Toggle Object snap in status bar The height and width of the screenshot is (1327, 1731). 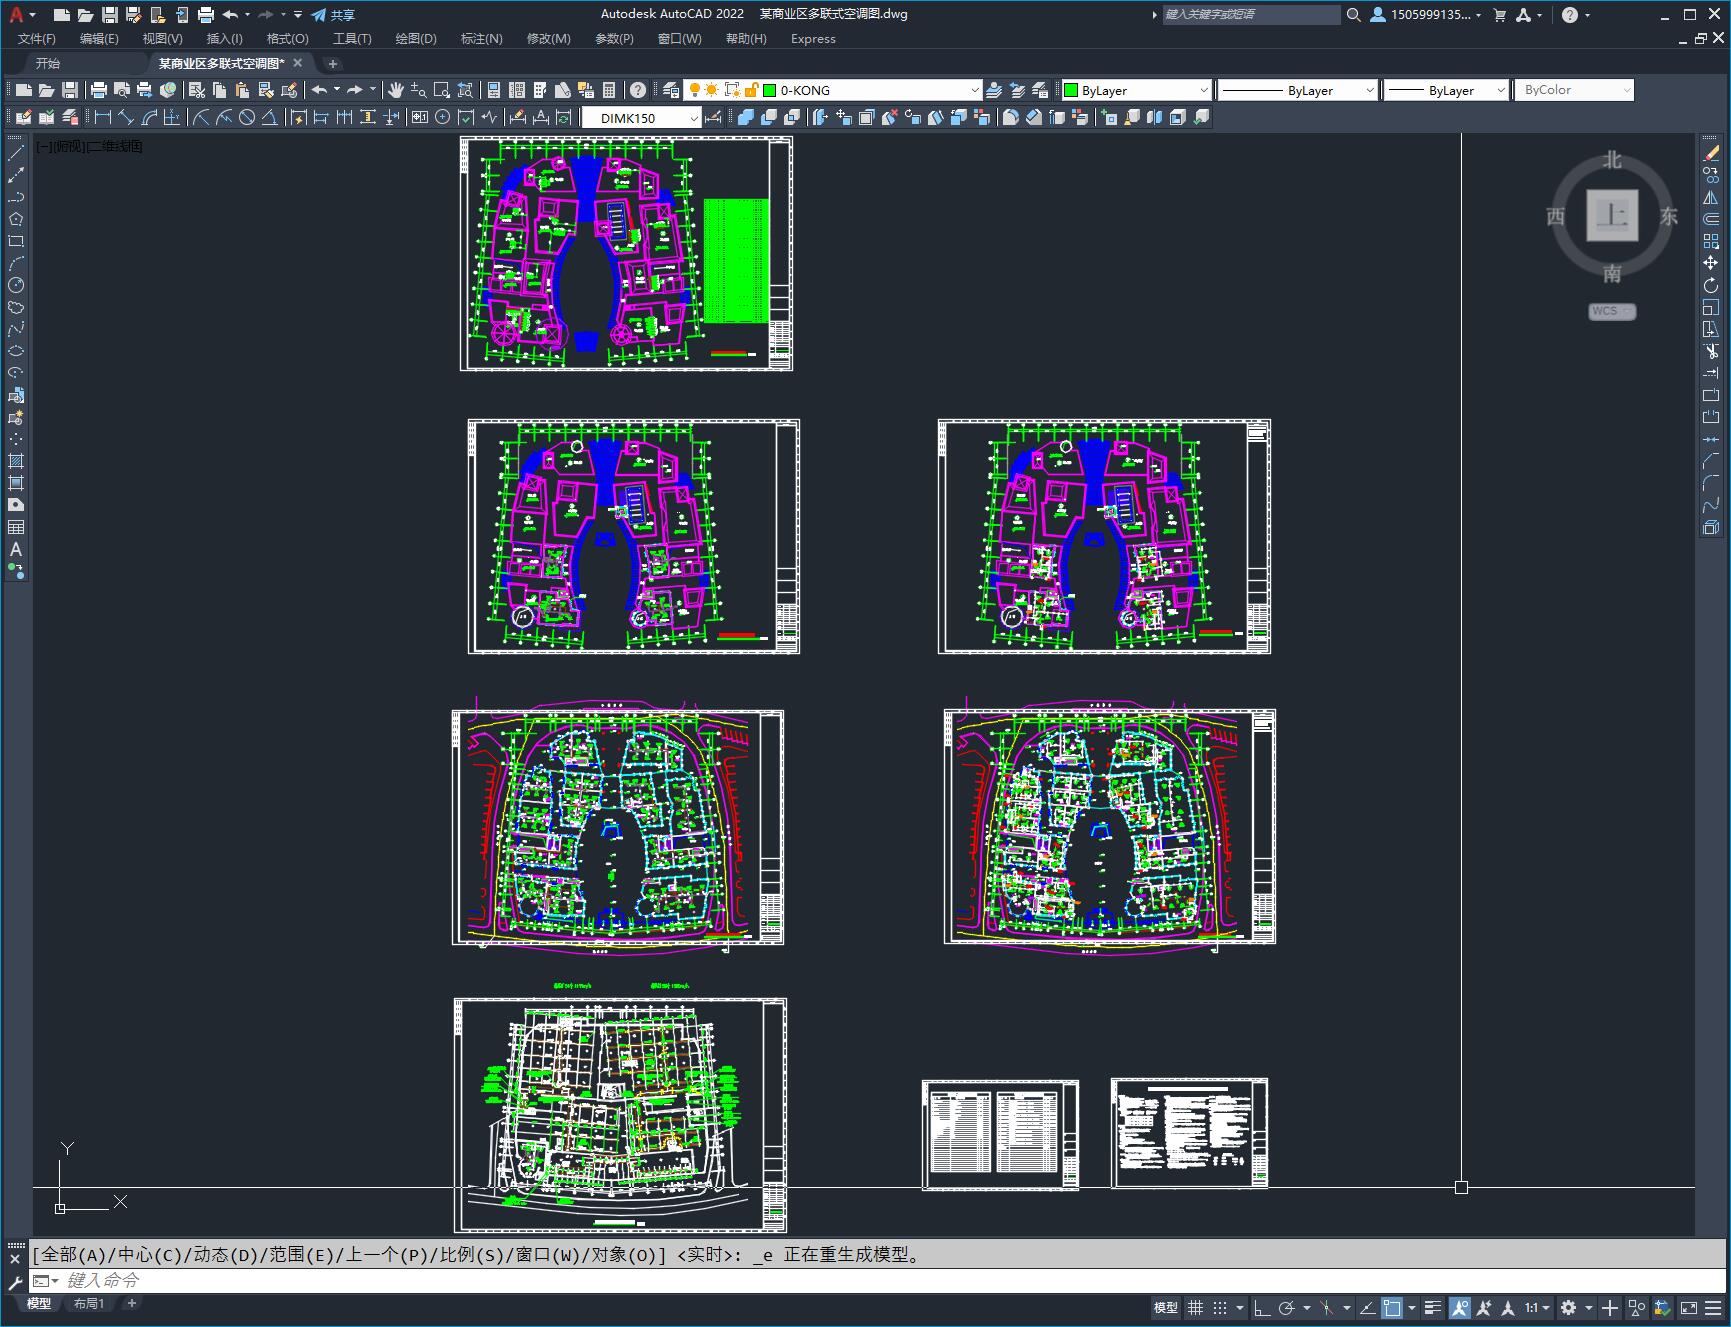[1392, 1307]
